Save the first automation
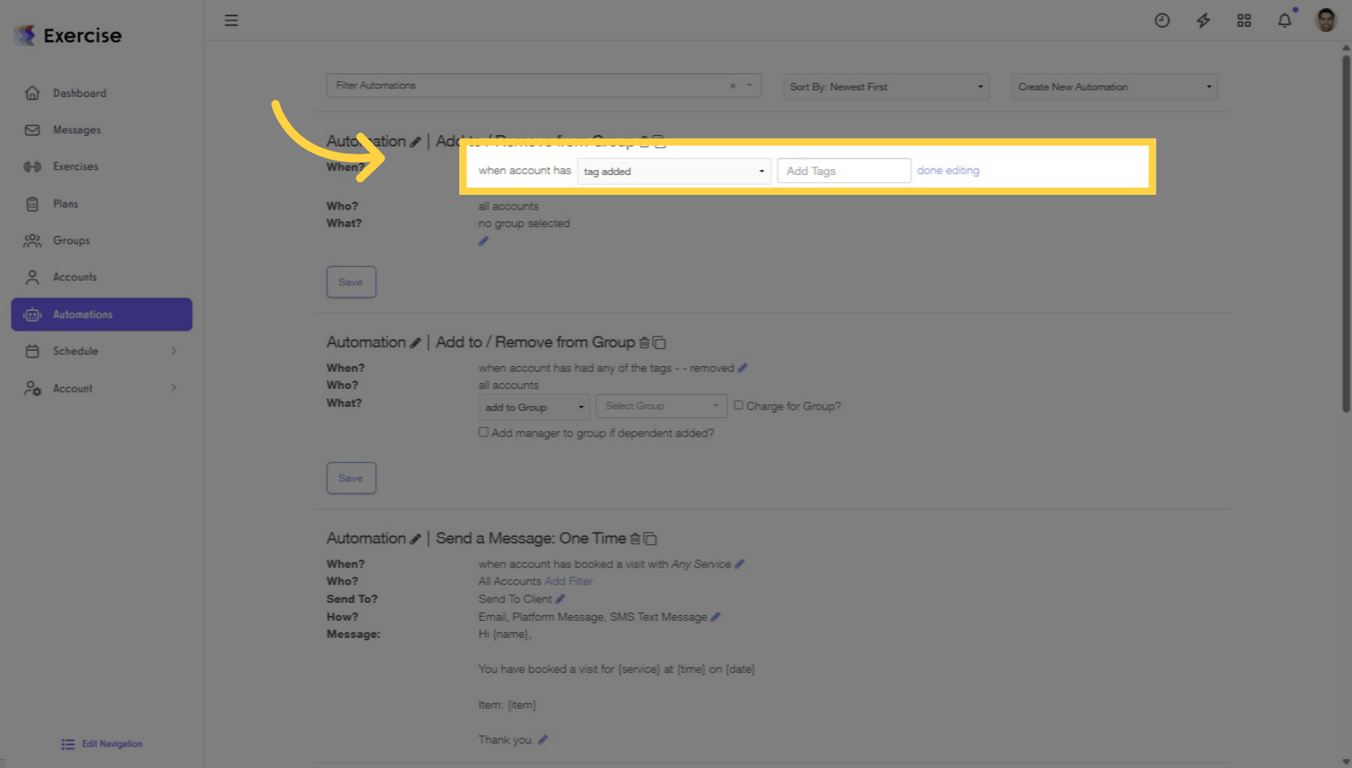Viewport: 1352px width, 768px height. [x=351, y=281]
